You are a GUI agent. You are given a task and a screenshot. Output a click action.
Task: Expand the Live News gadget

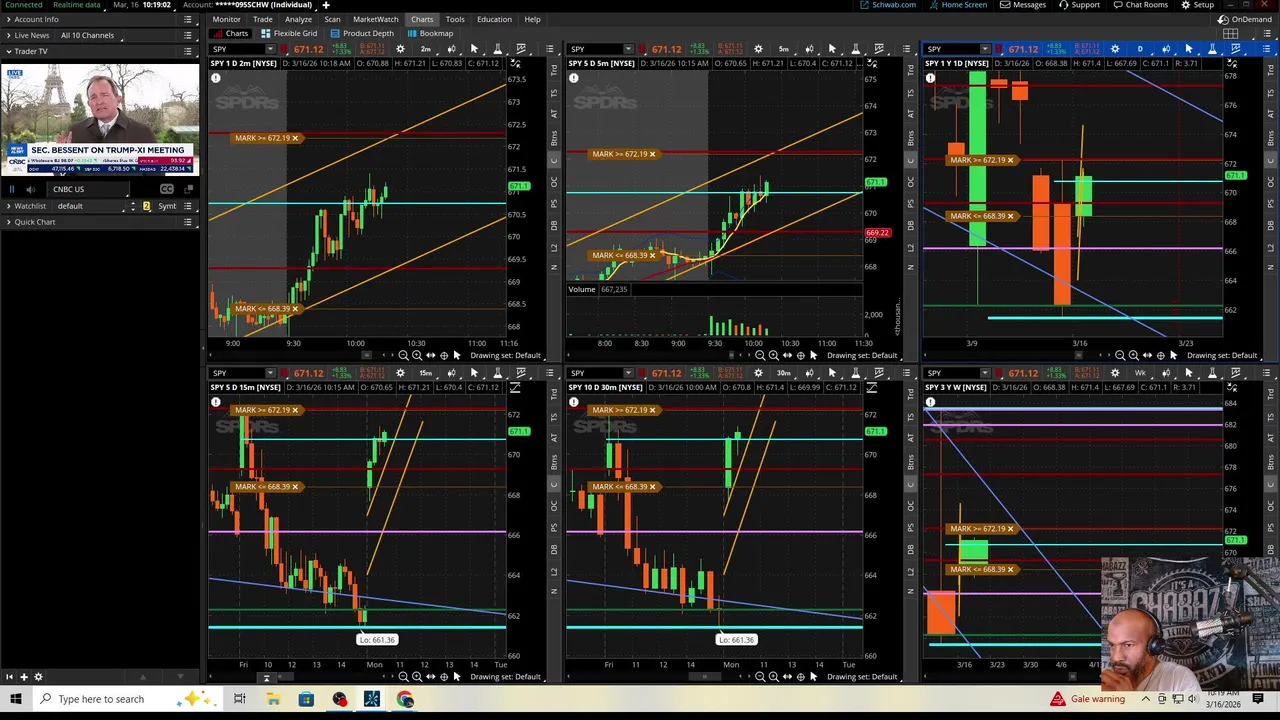[x=8, y=35]
